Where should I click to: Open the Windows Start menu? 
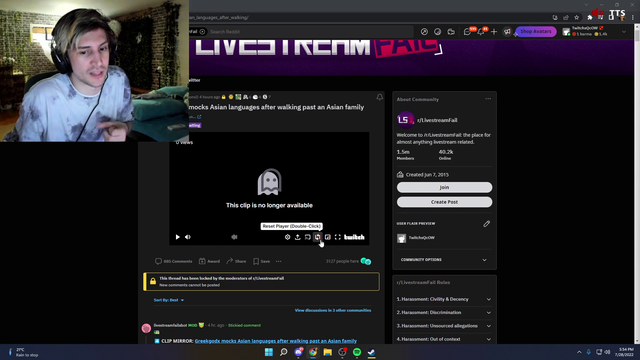[x=269, y=352]
